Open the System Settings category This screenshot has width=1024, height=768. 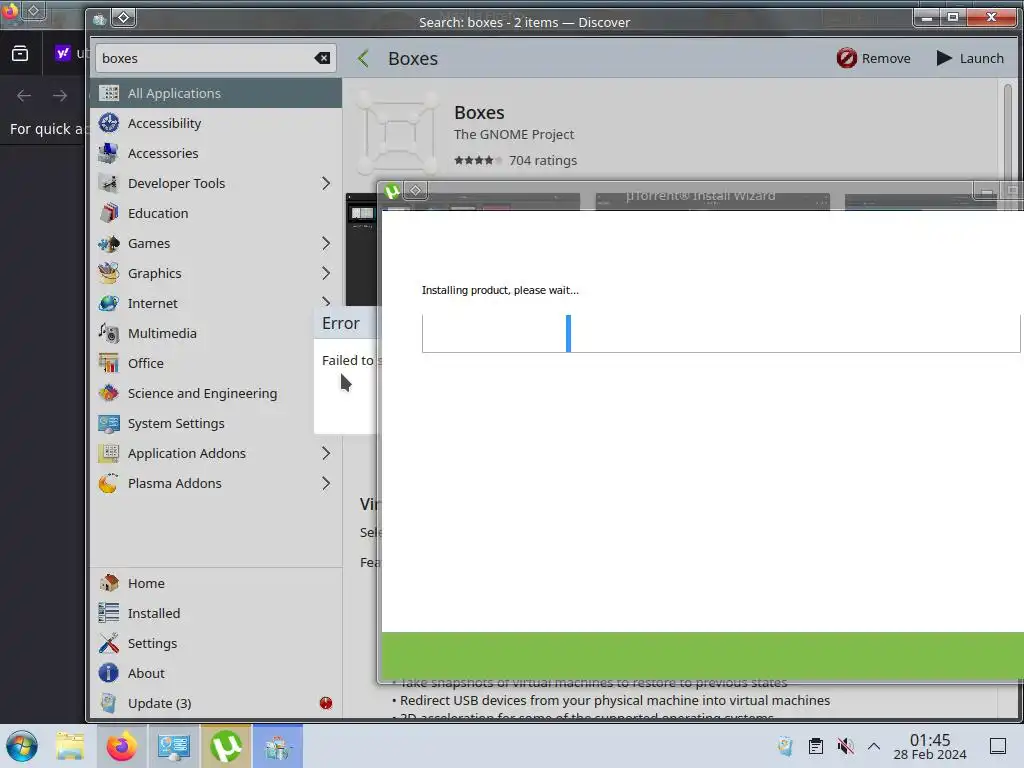point(202,424)
